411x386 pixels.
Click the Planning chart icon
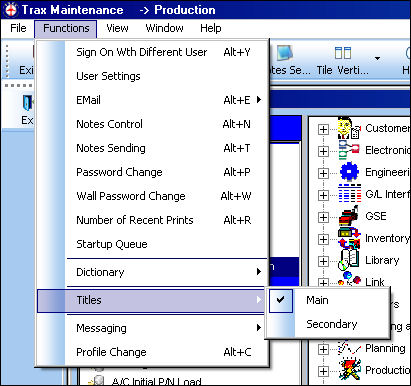[349, 349]
